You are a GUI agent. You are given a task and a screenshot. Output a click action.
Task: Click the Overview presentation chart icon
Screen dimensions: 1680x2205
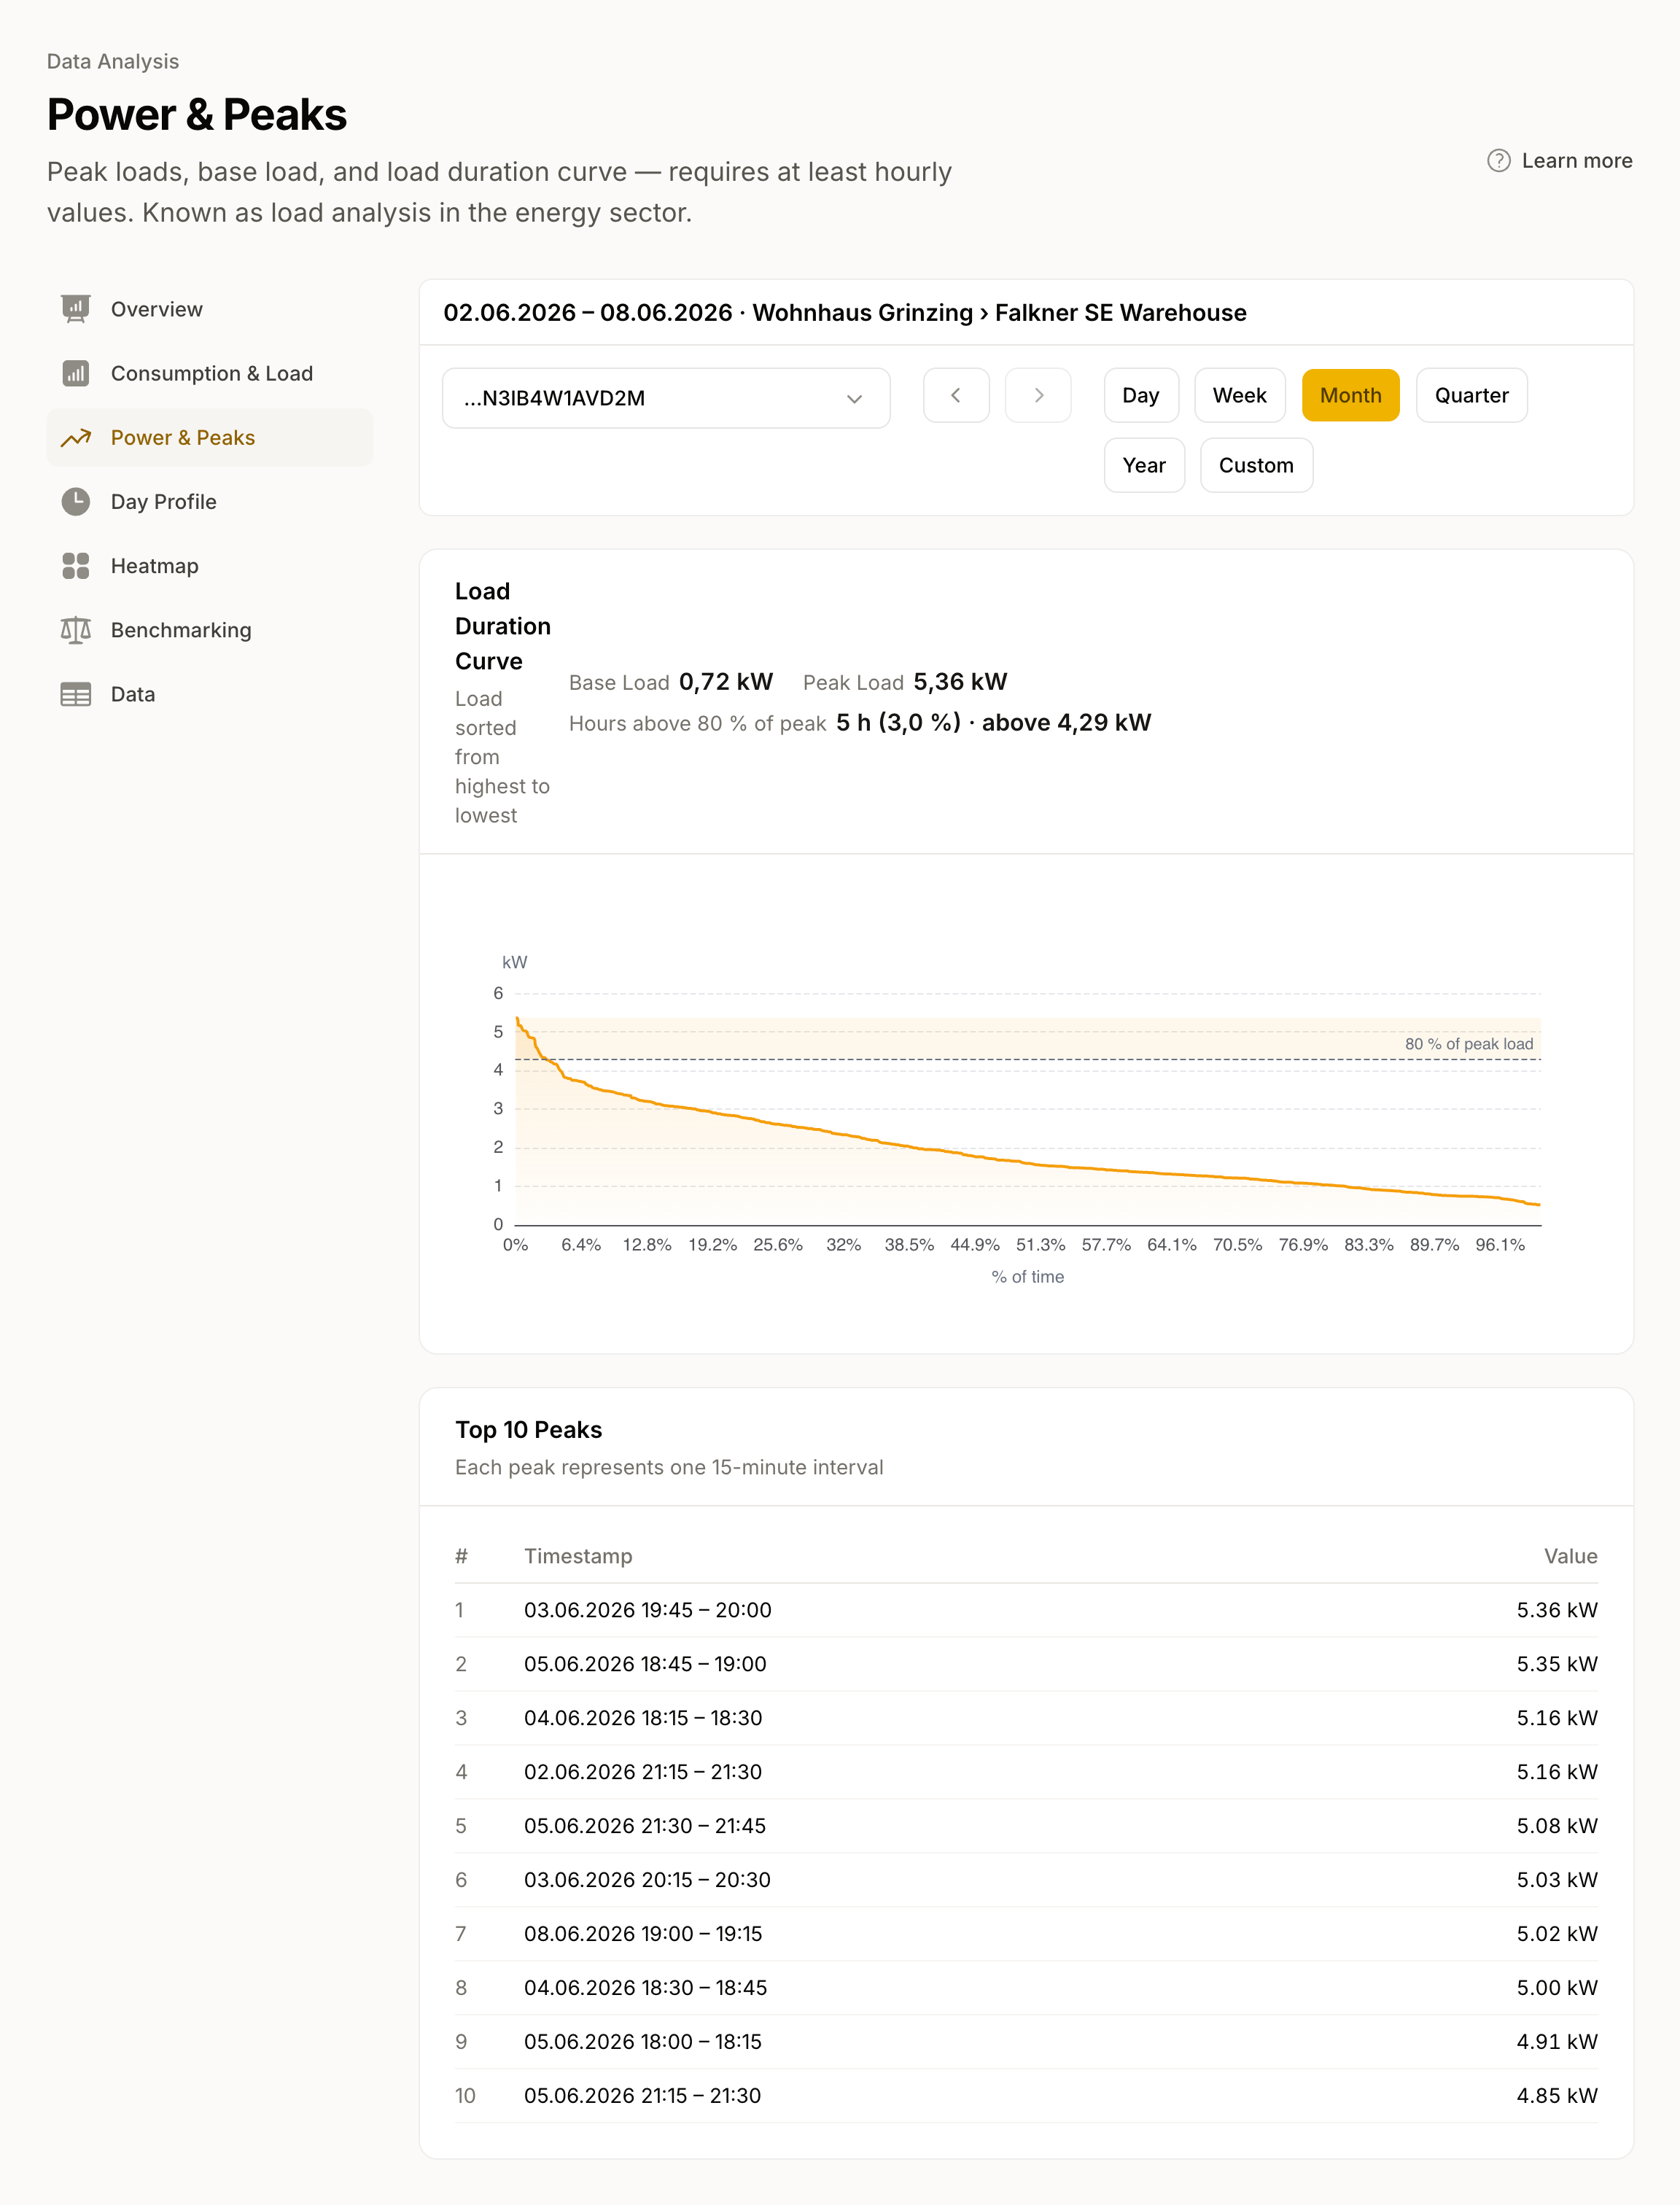(x=76, y=309)
